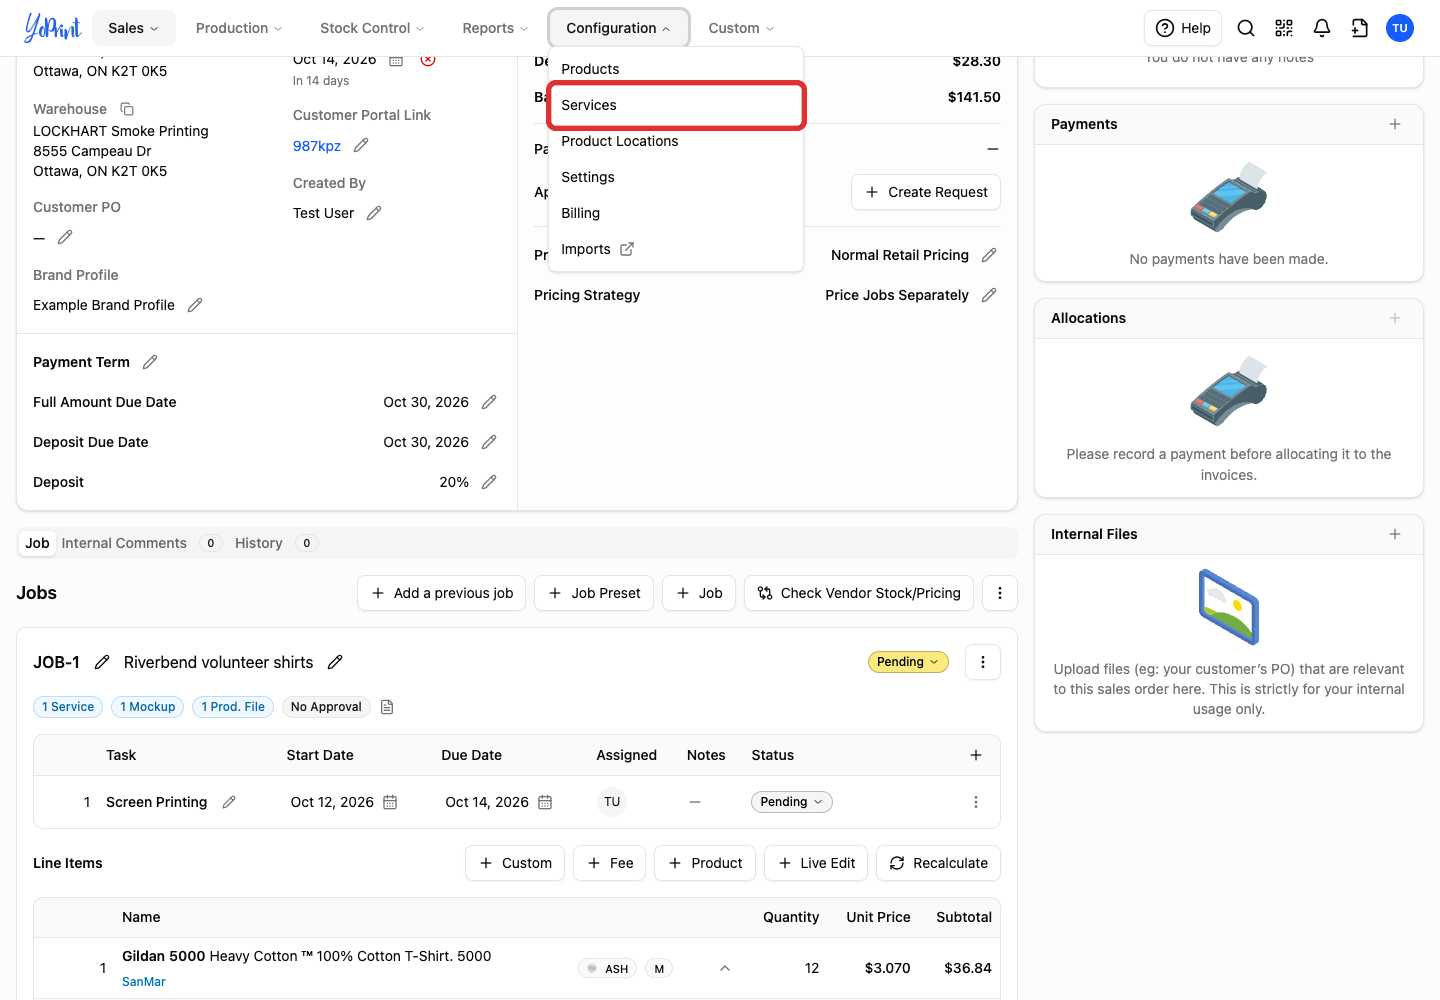
Task: Change JOB-1 Pending status dropdown
Action: 908,662
